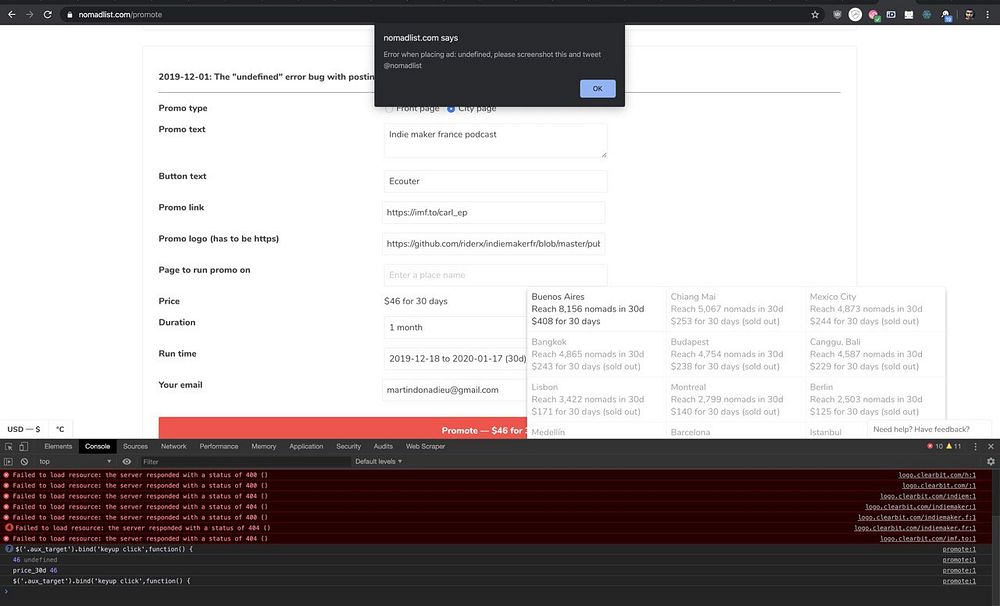The width and height of the screenshot is (1000, 606).
Task: Open the React DevTools extension icon
Action: 927,14
